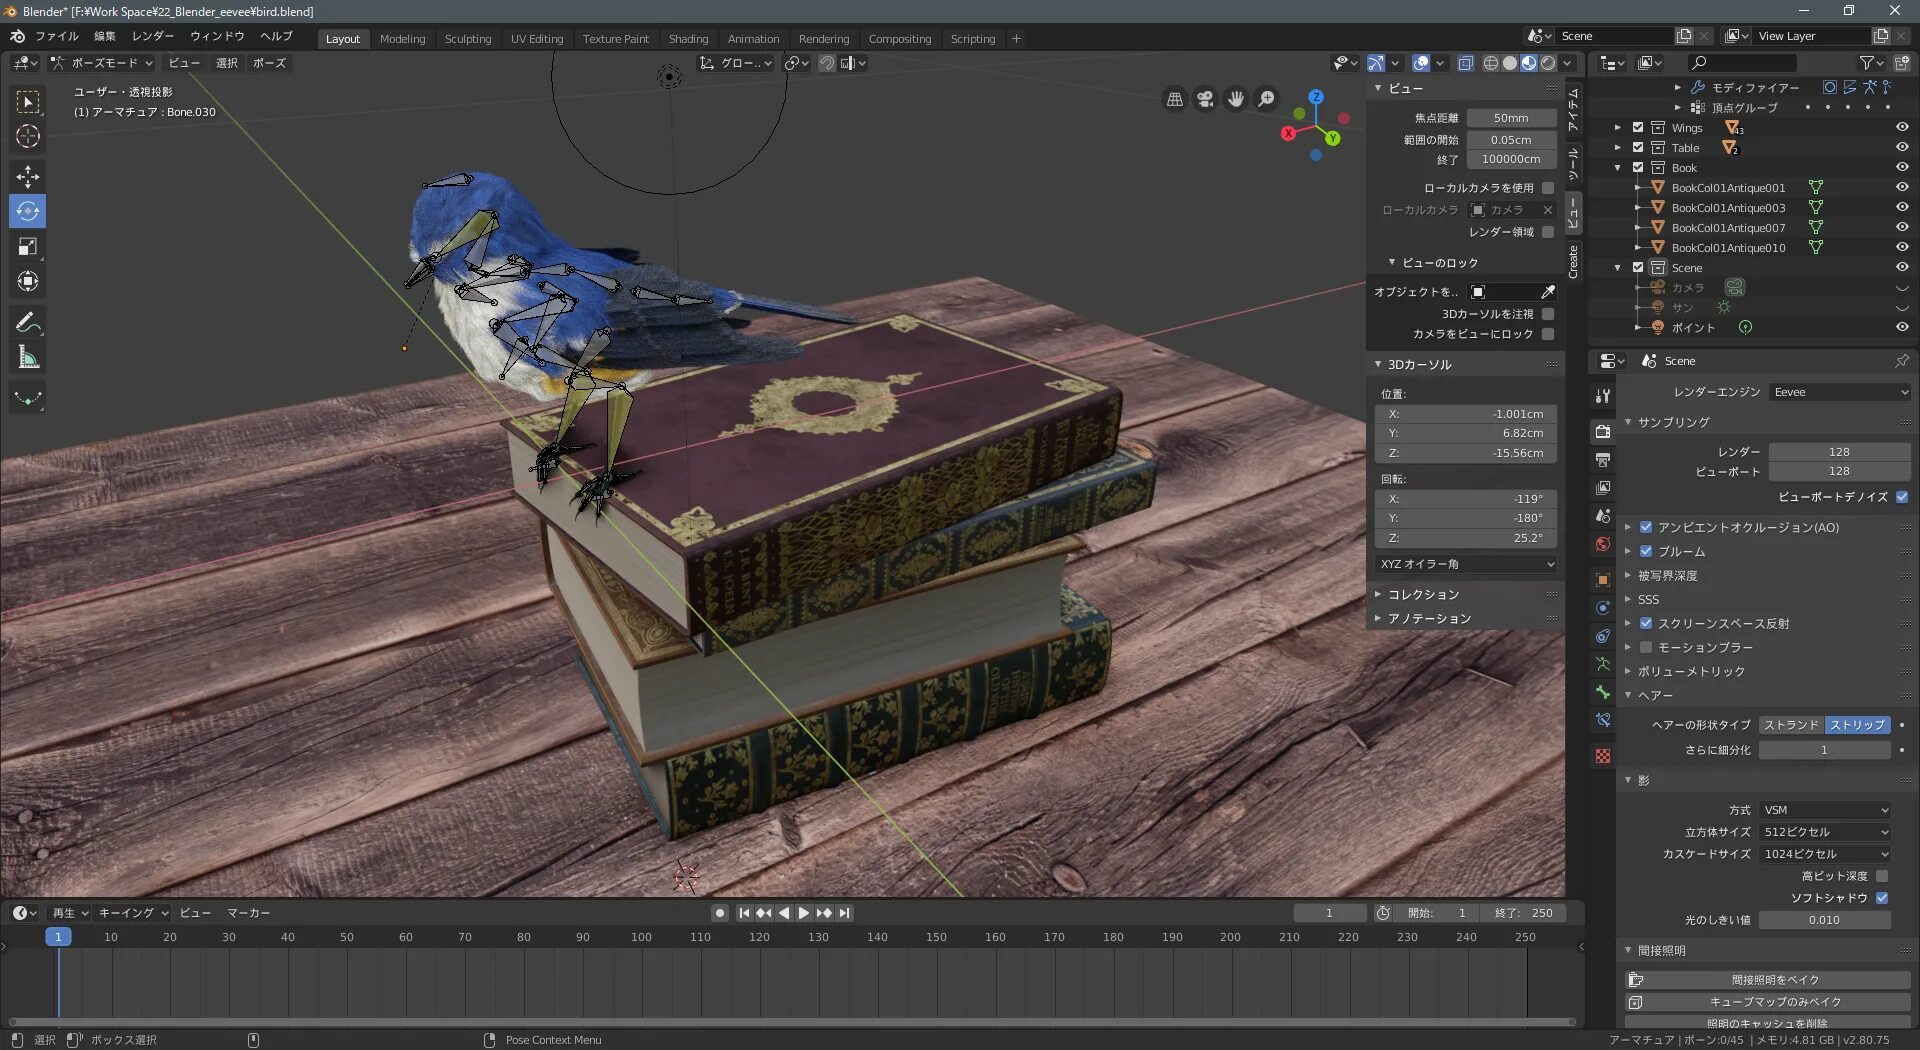This screenshot has width=1920, height=1050.
Task: Switch viewport to rendered shading
Action: [1548, 63]
